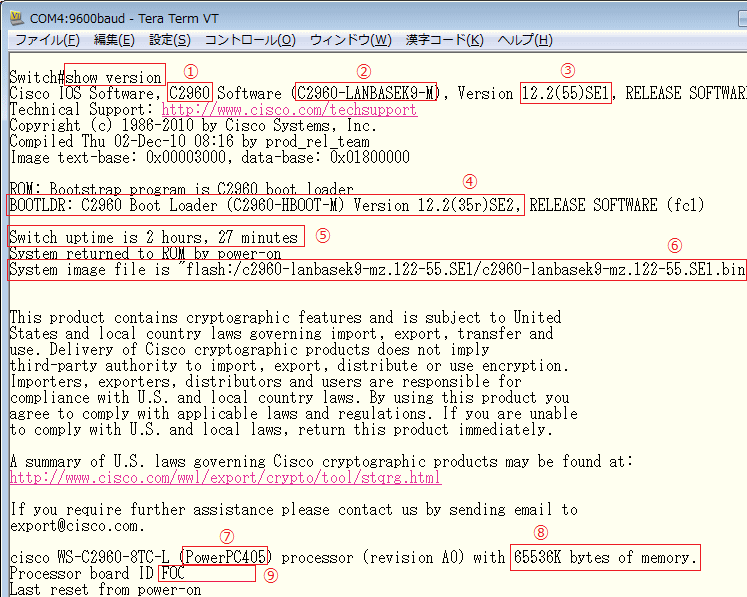Image resolution: width=747 pixels, height=597 pixels.
Task: Click the "cisco WS-C2960-8TC-L" model text
Action: coord(89,557)
